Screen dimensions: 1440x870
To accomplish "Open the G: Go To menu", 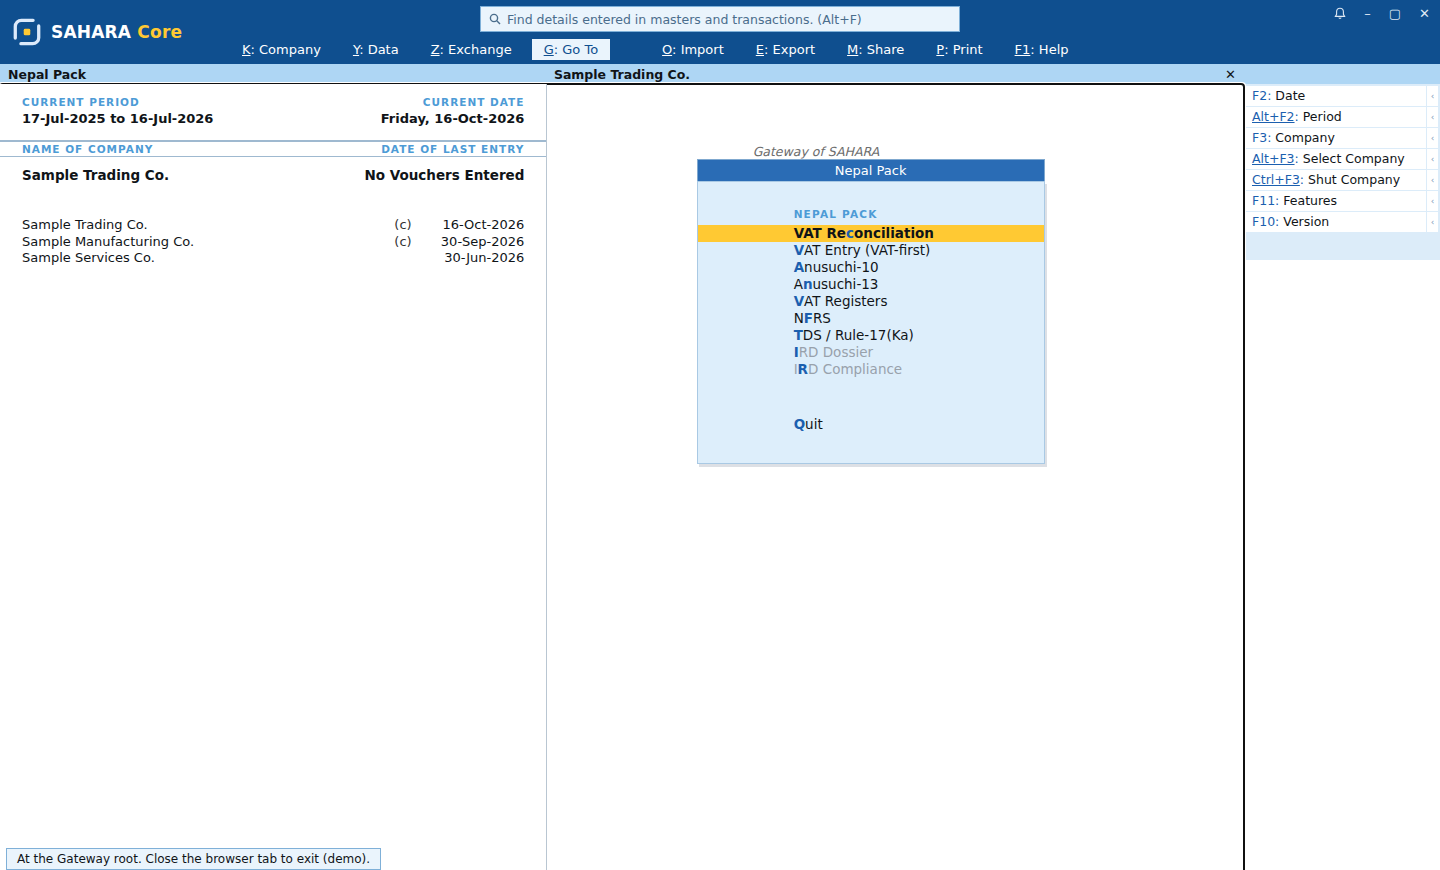I will 571,49.
